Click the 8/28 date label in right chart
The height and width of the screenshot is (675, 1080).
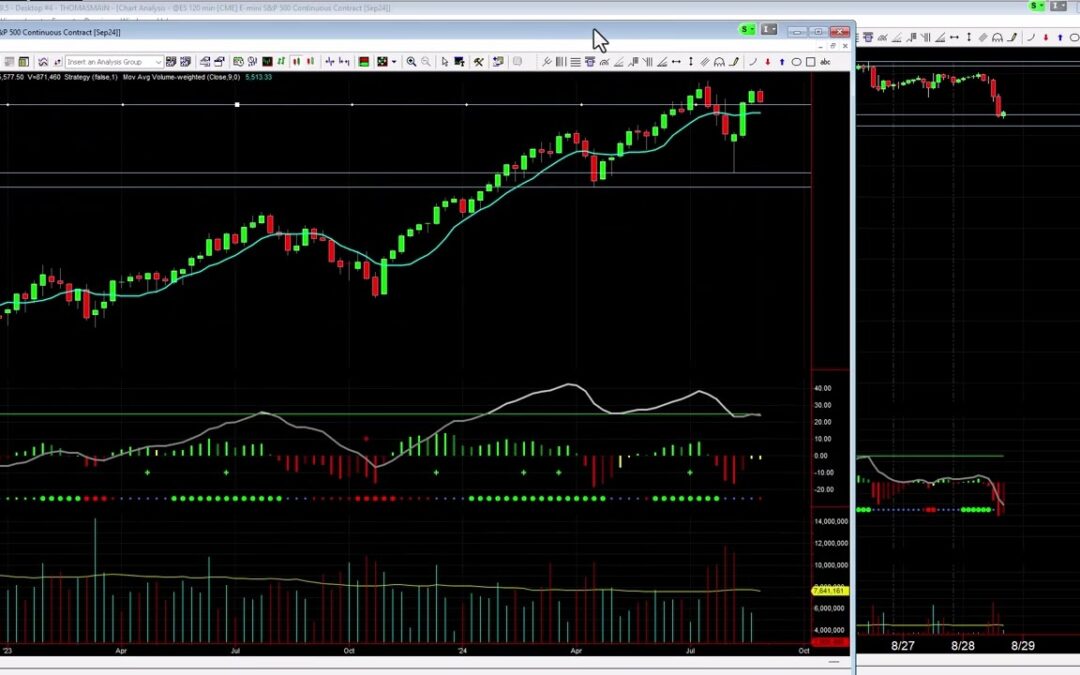[x=963, y=646]
